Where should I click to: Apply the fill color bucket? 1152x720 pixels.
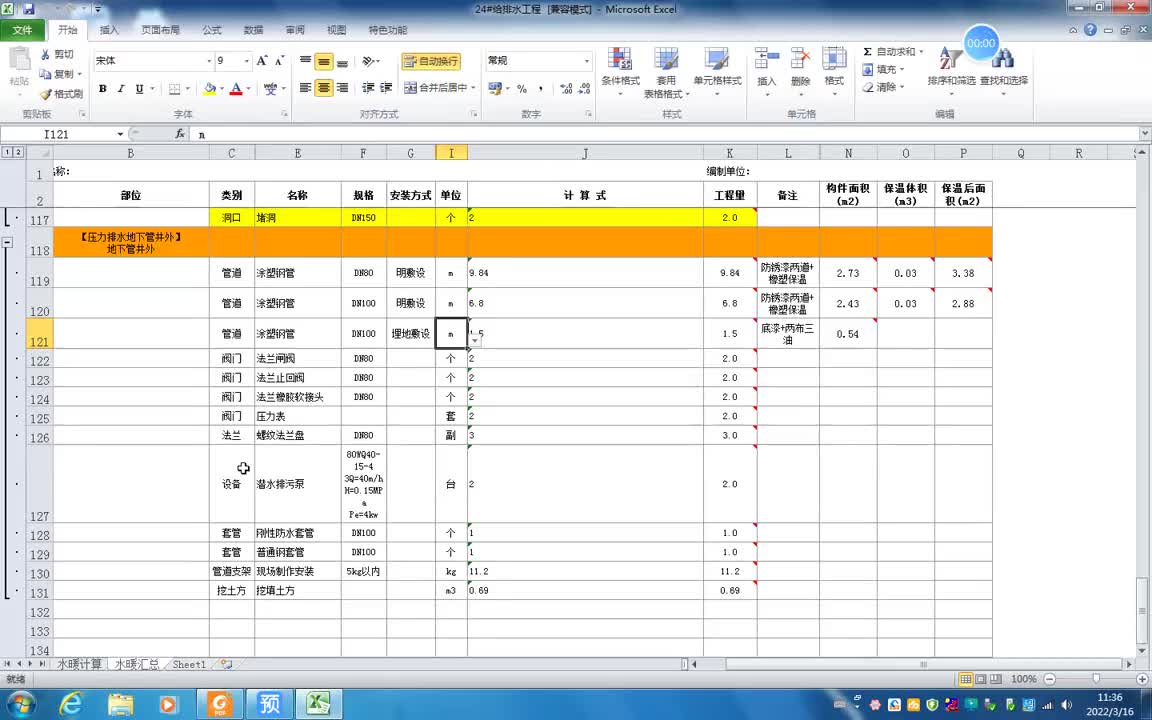click(210, 89)
